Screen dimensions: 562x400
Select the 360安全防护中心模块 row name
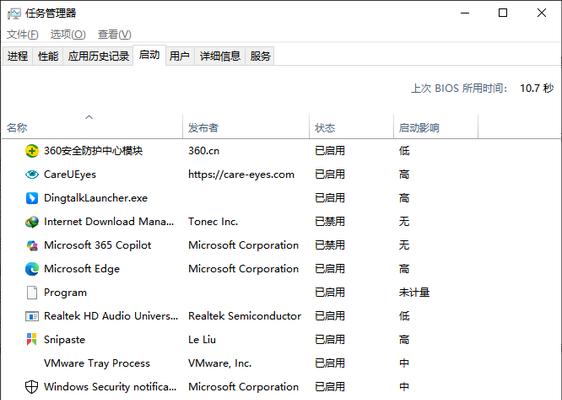coord(93,151)
